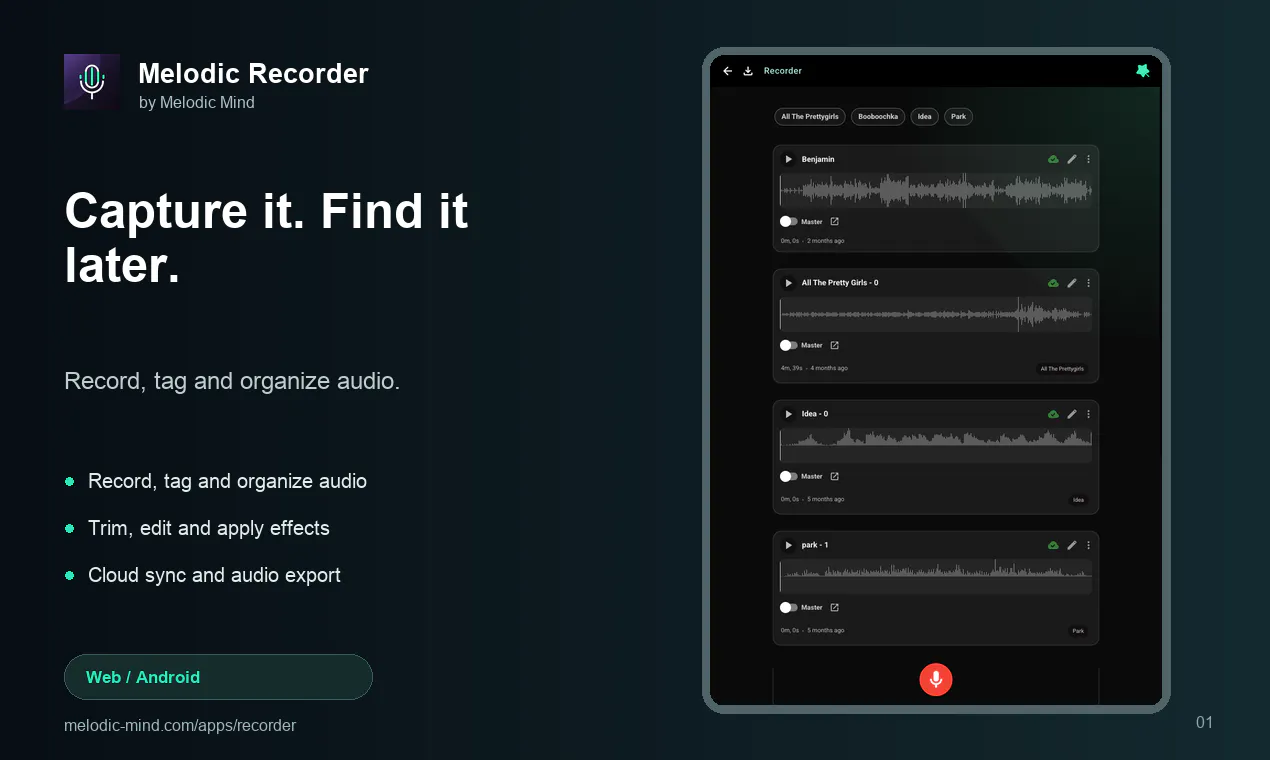The height and width of the screenshot is (760, 1270).
Task: Open melodic-mind.com/apps/recorder link
Action: tap(180, 725)
